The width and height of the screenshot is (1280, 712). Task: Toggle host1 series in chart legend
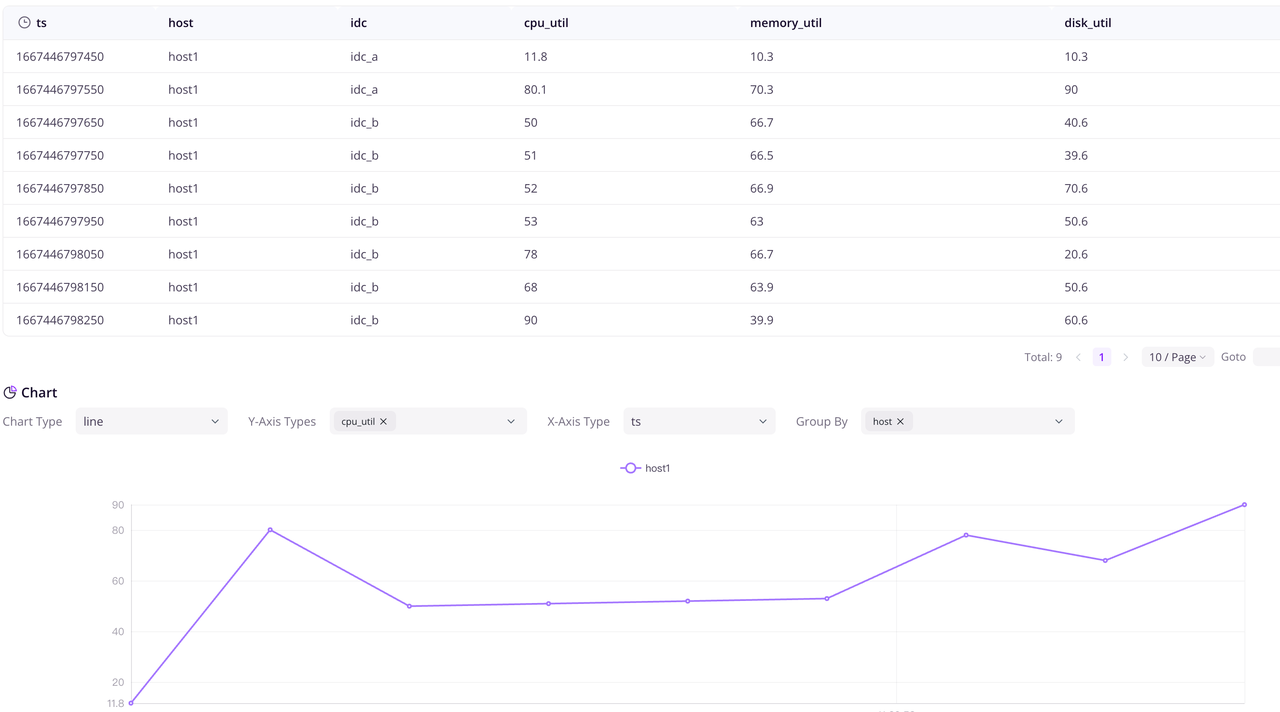click(646, 468)
